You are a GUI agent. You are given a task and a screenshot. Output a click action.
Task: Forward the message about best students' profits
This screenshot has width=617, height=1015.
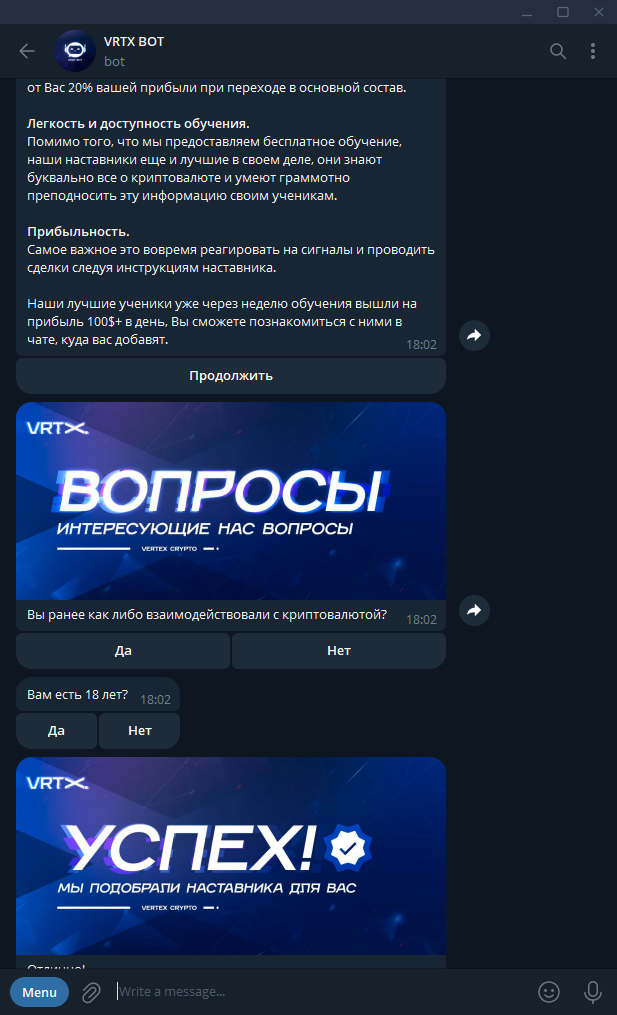click(x=475, y=335)
